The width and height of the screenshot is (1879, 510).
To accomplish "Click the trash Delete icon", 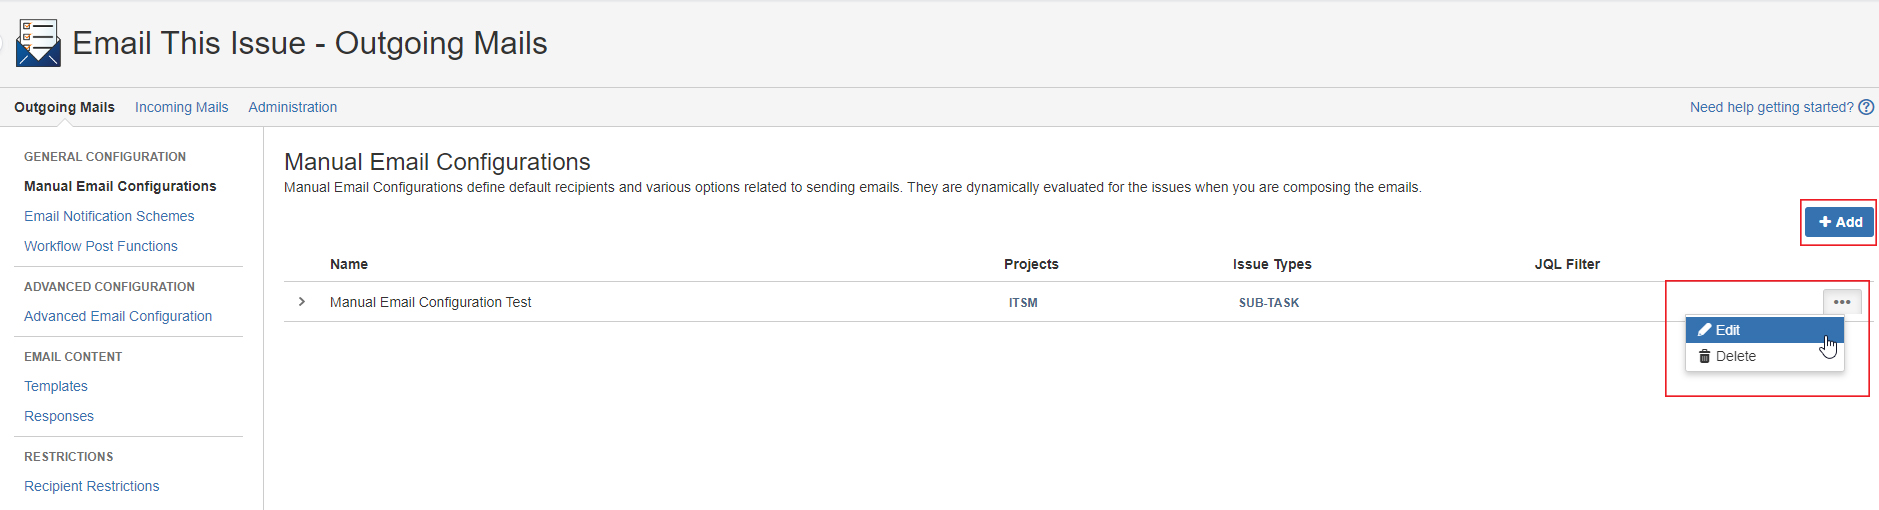I will point(1705,356).
